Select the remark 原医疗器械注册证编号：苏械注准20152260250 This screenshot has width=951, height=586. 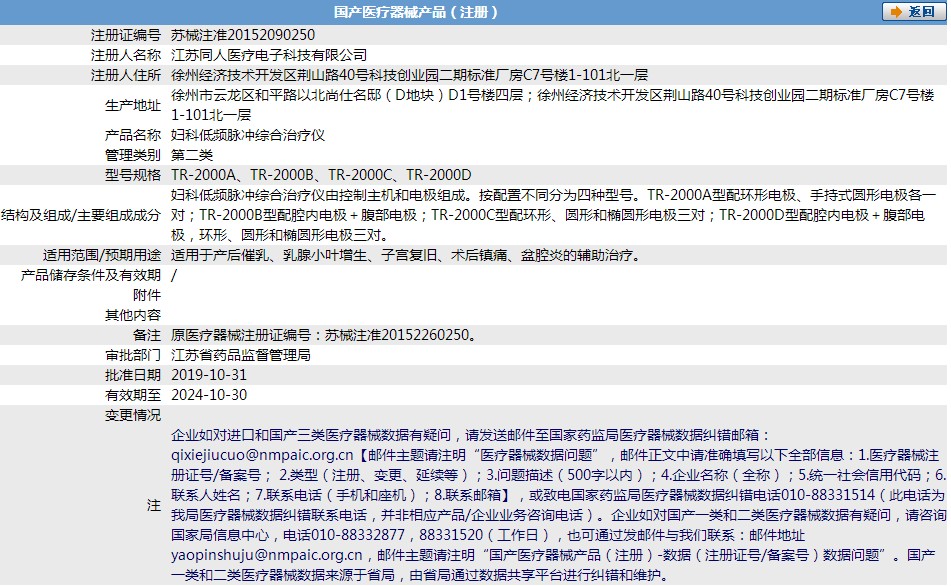323,335
